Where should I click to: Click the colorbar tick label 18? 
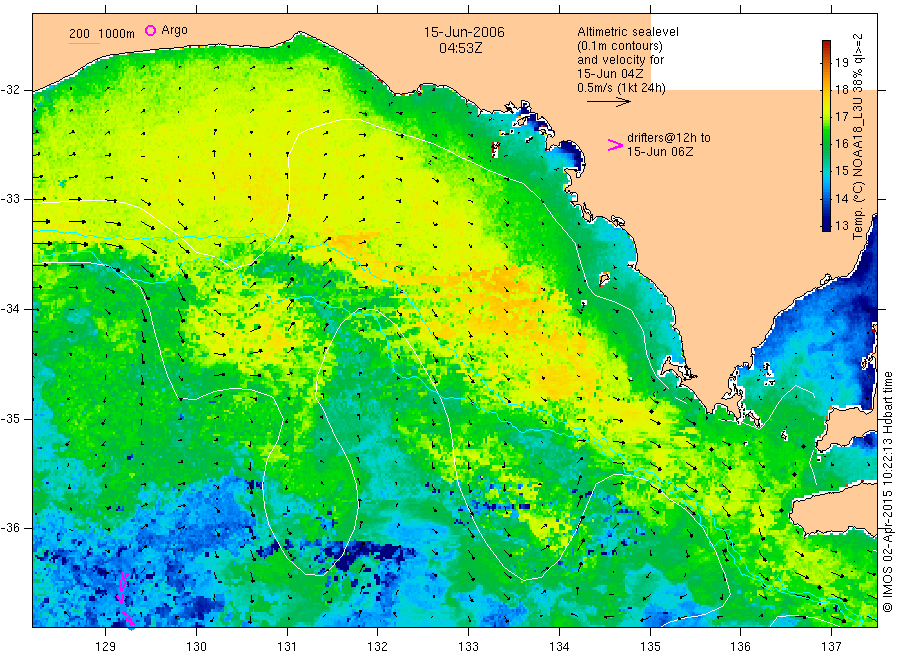point(841,90)
